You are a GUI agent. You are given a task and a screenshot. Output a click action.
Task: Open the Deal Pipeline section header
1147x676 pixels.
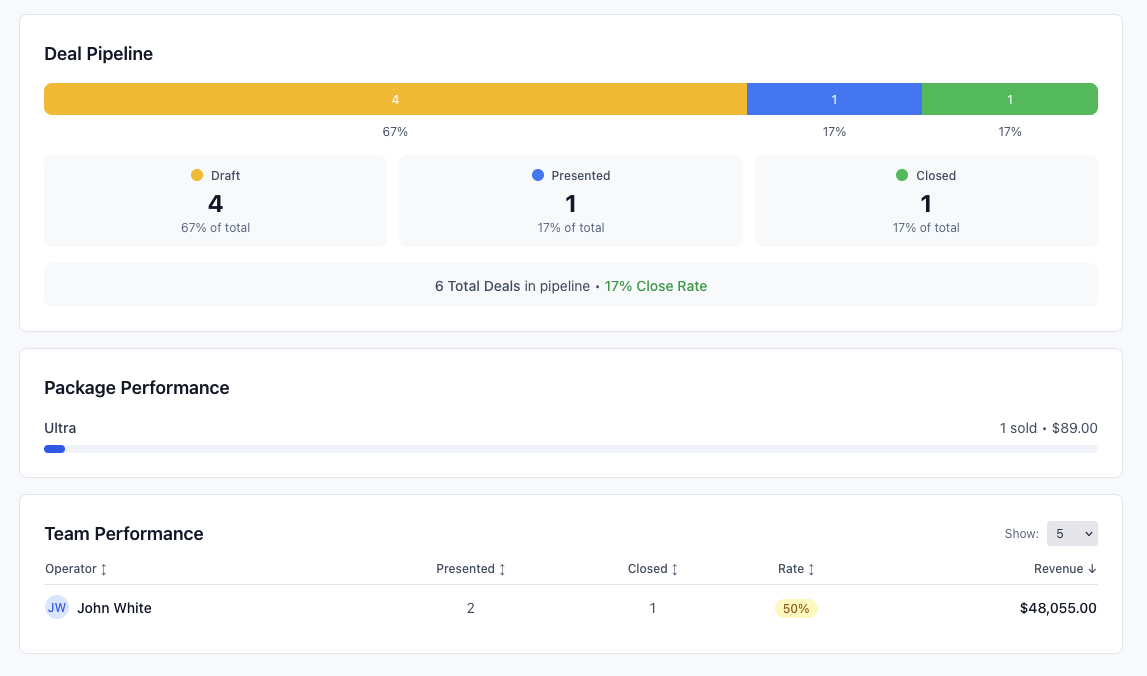[98, 53]
